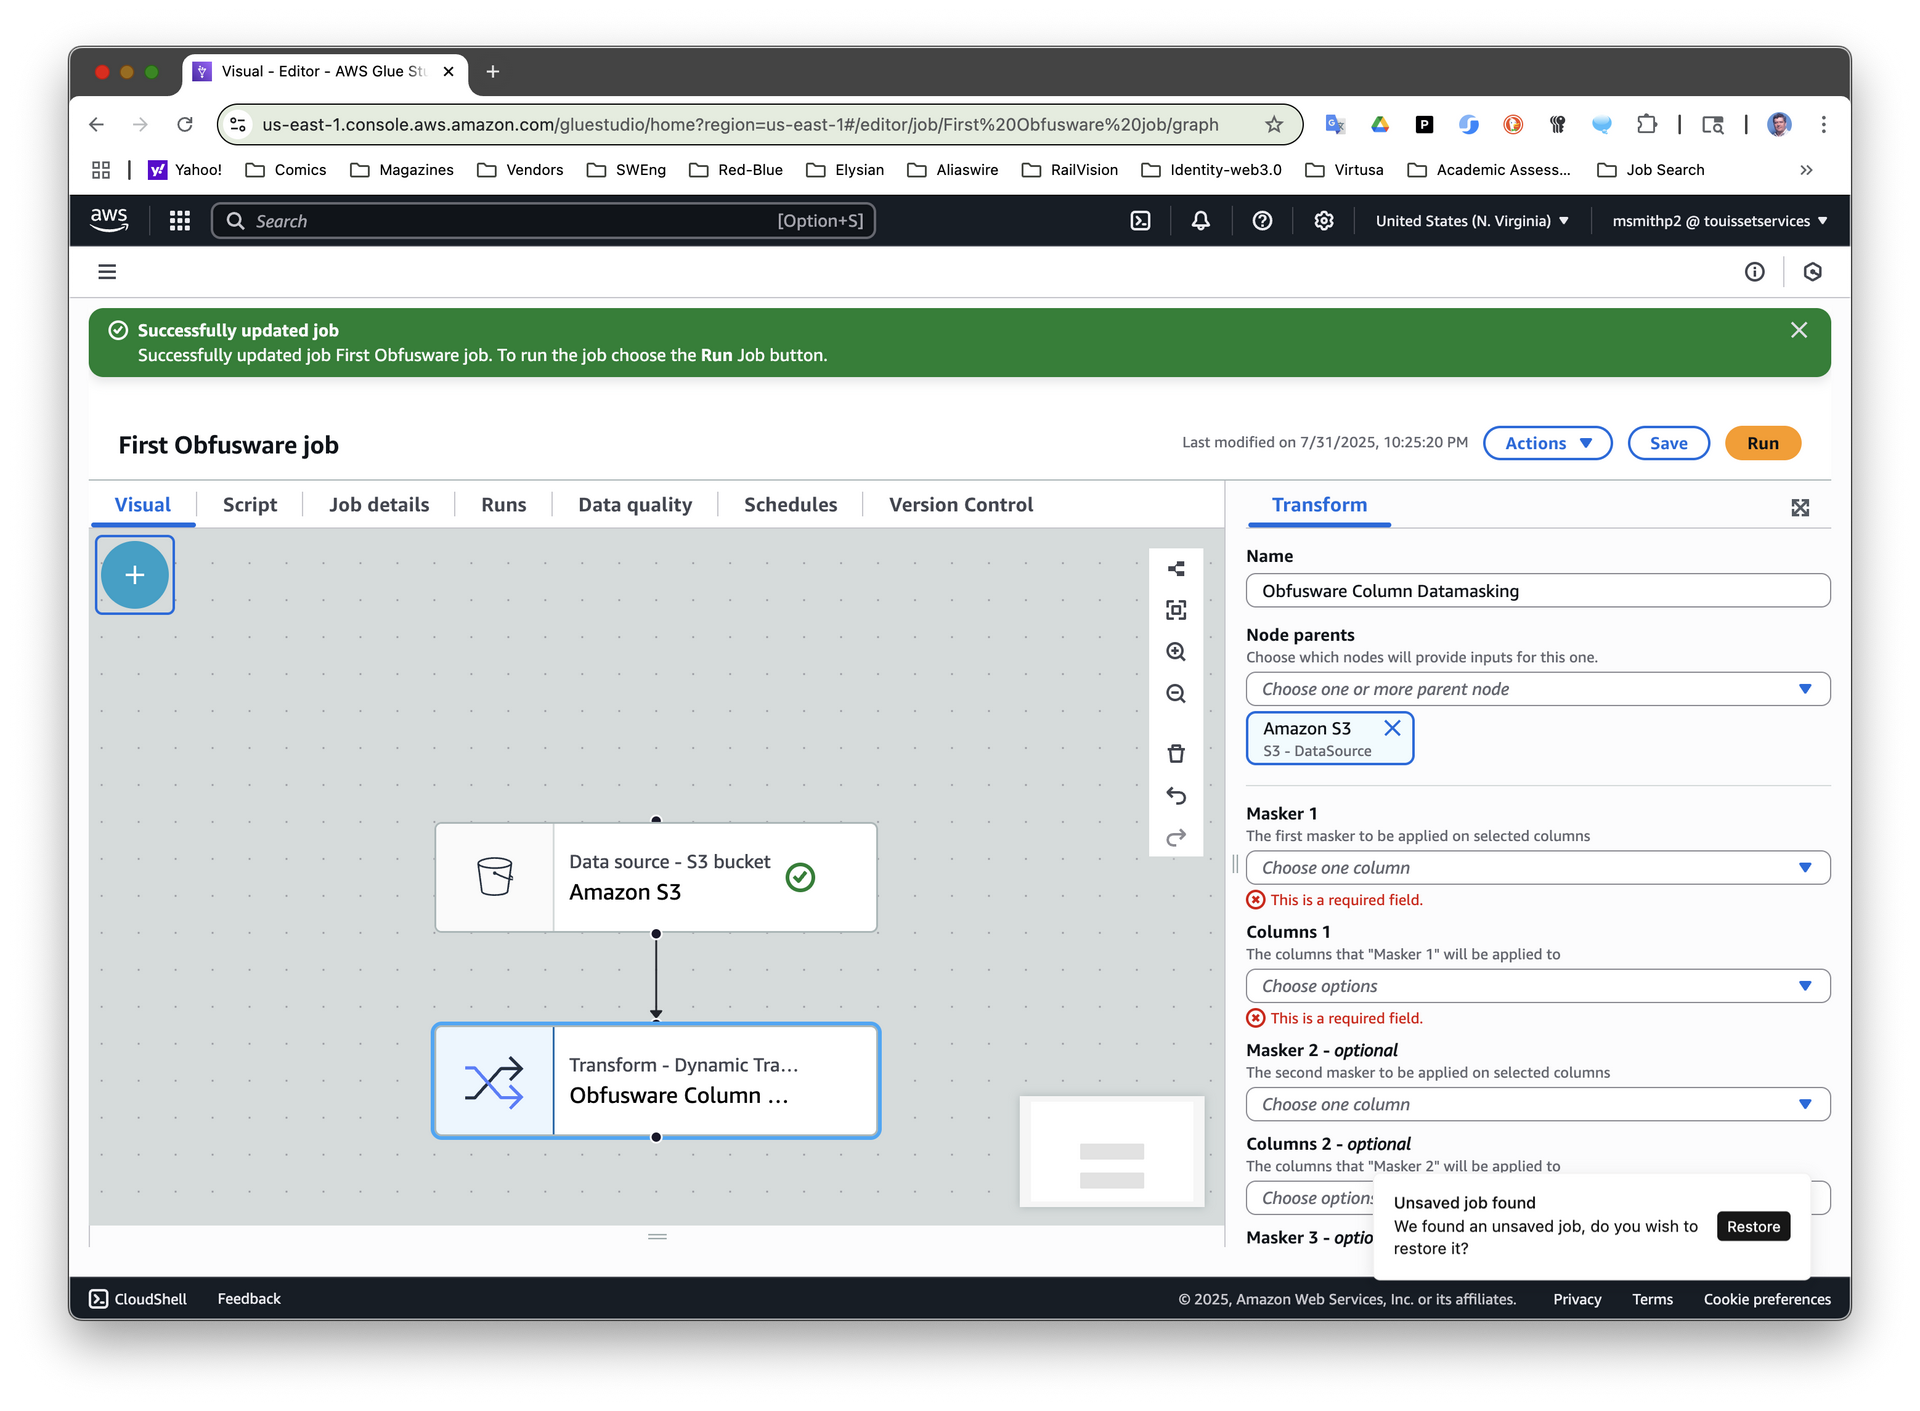This screenshot has width=1920, height=1411.
Task: Zoom in on the job canvas
Action: point(1176,652)
